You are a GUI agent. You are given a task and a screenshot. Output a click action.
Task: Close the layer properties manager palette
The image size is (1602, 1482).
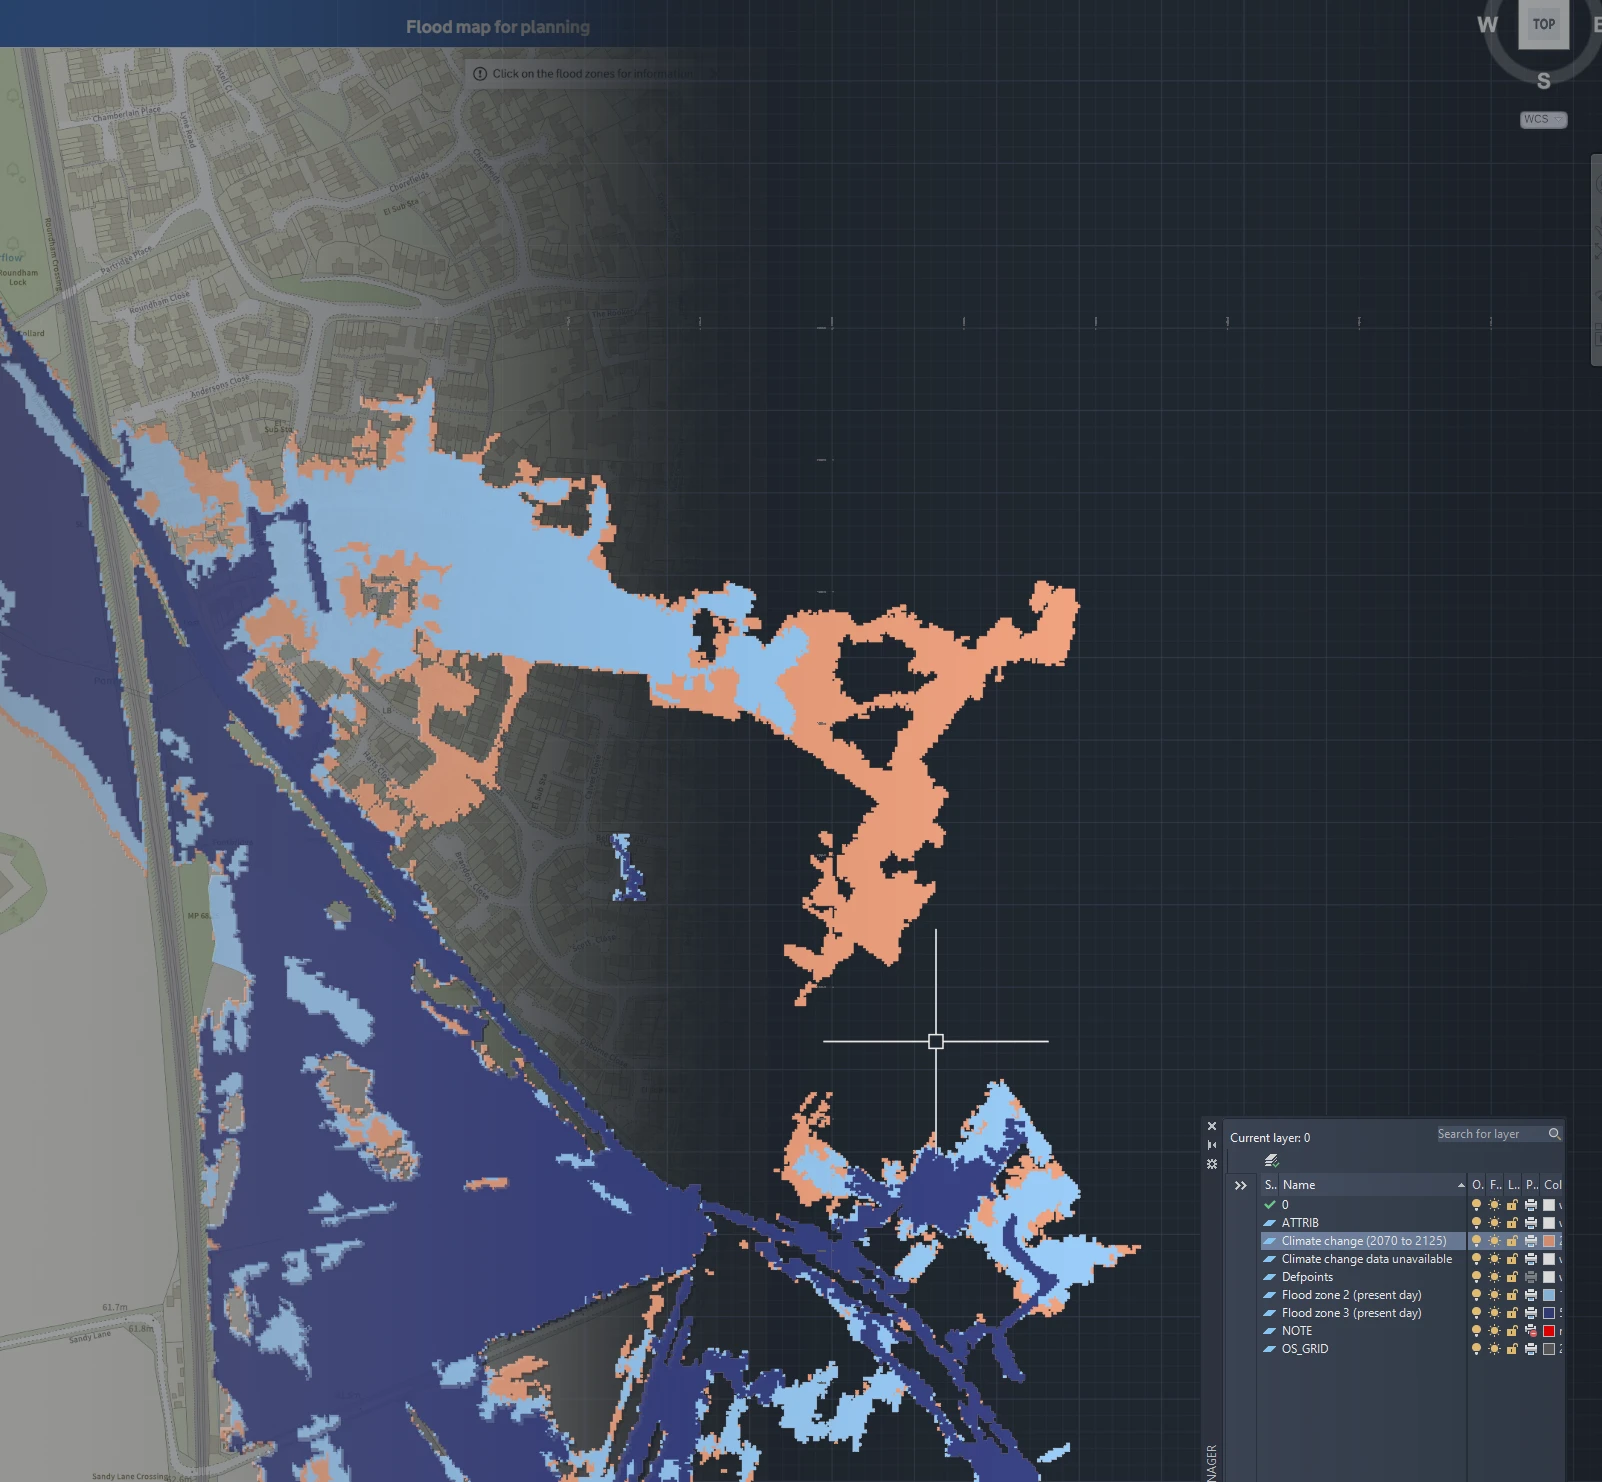coord(1212,1126)
